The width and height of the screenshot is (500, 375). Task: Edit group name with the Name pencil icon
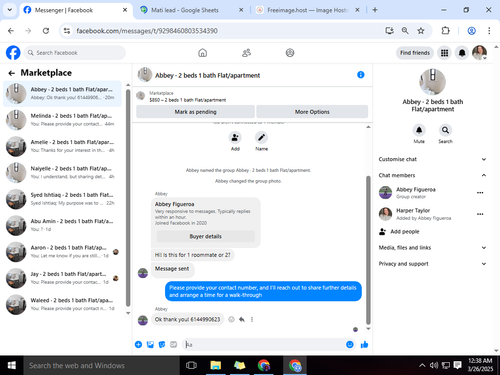(261, 137)
